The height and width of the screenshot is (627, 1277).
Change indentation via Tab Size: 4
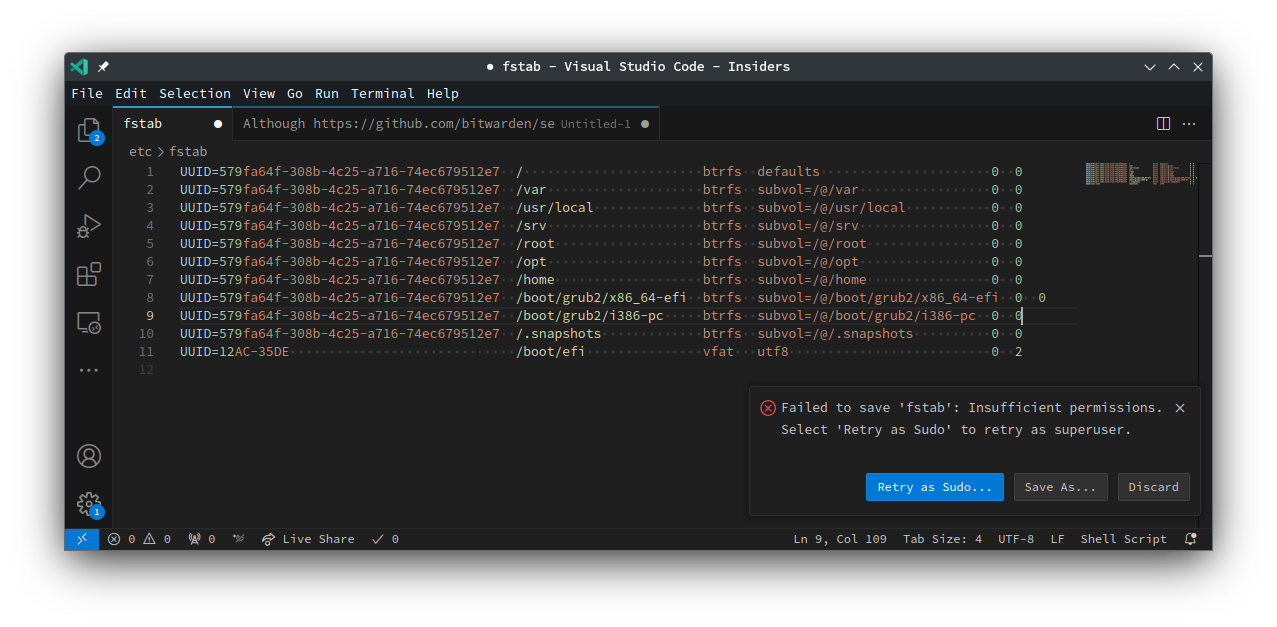pos(942,539)
